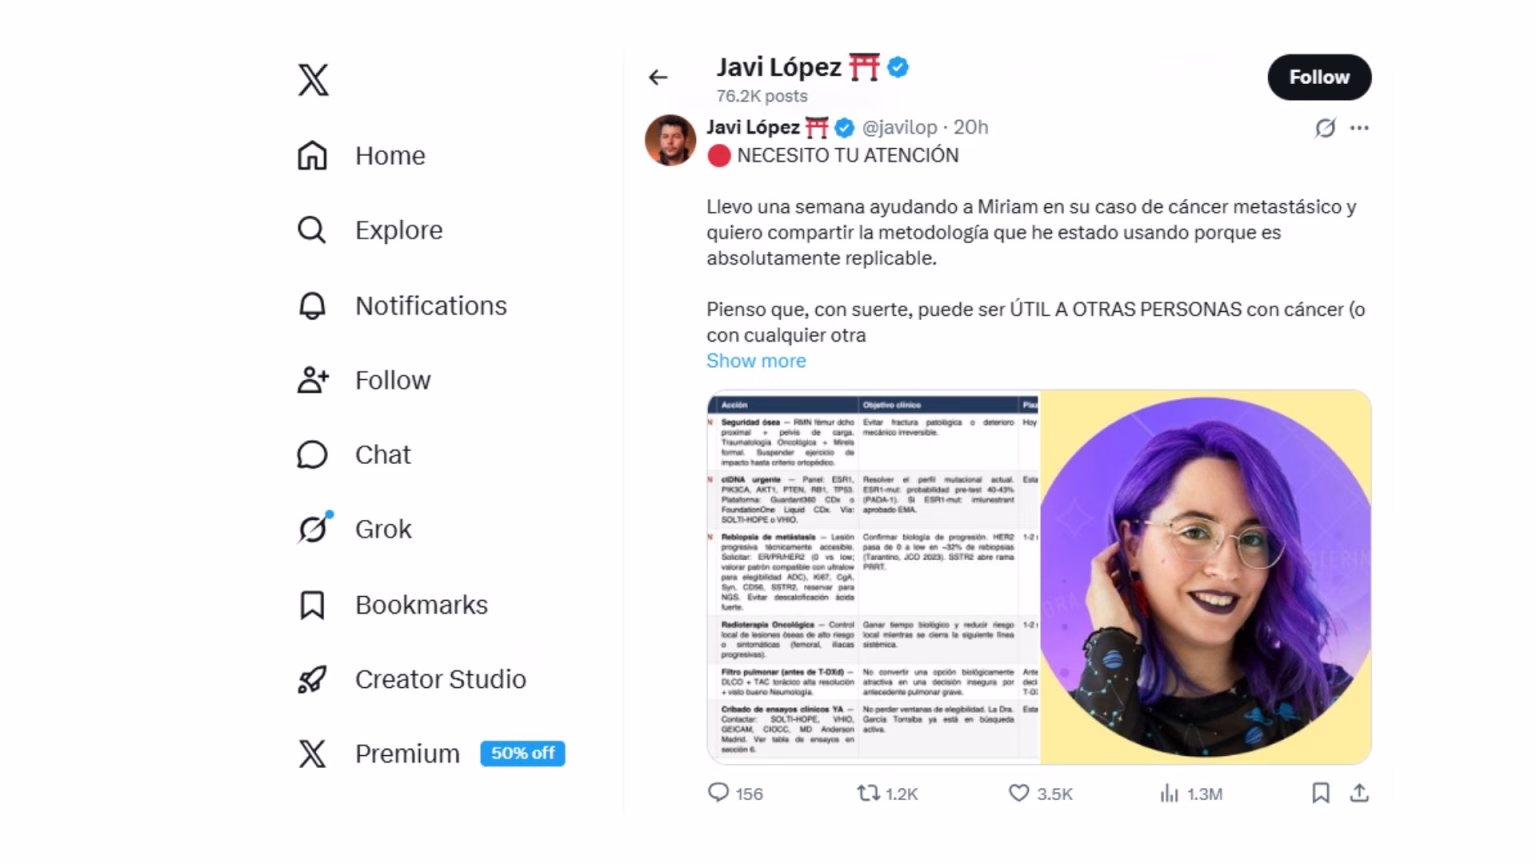Image resolution: width=1536 pixels, height=864 pixels.
Task: Open Grok explain icon on post
Action: (1325, 128)
